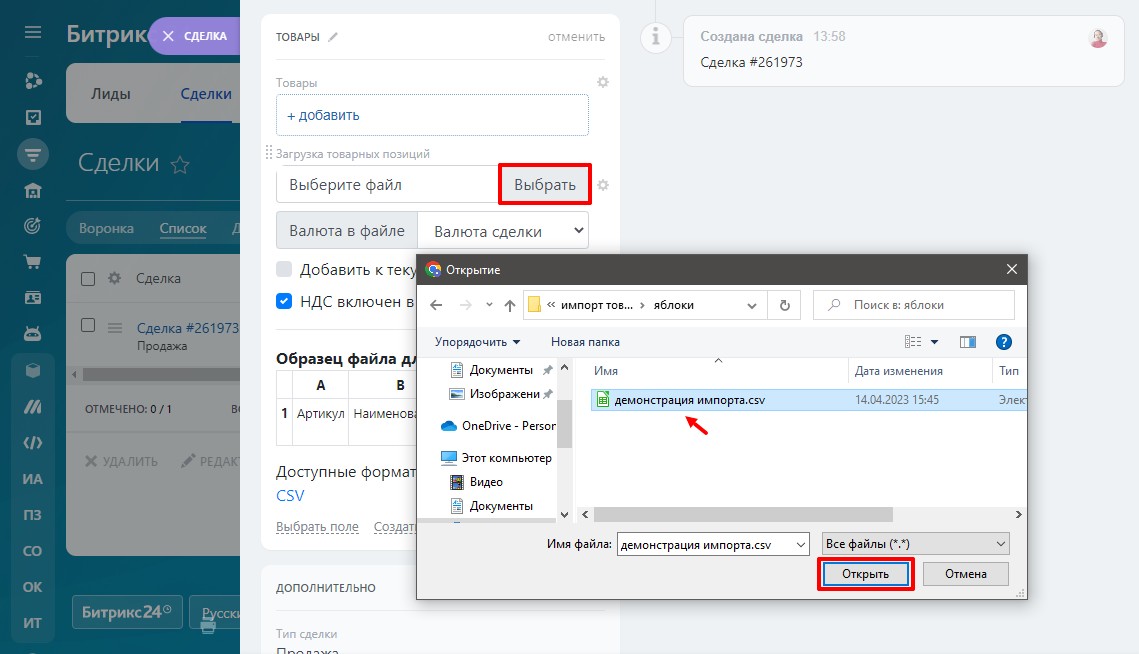This screenshot has width=1139, height=654.
Task: Open the view options dropdown arrow
Action: tap(934, 342)
